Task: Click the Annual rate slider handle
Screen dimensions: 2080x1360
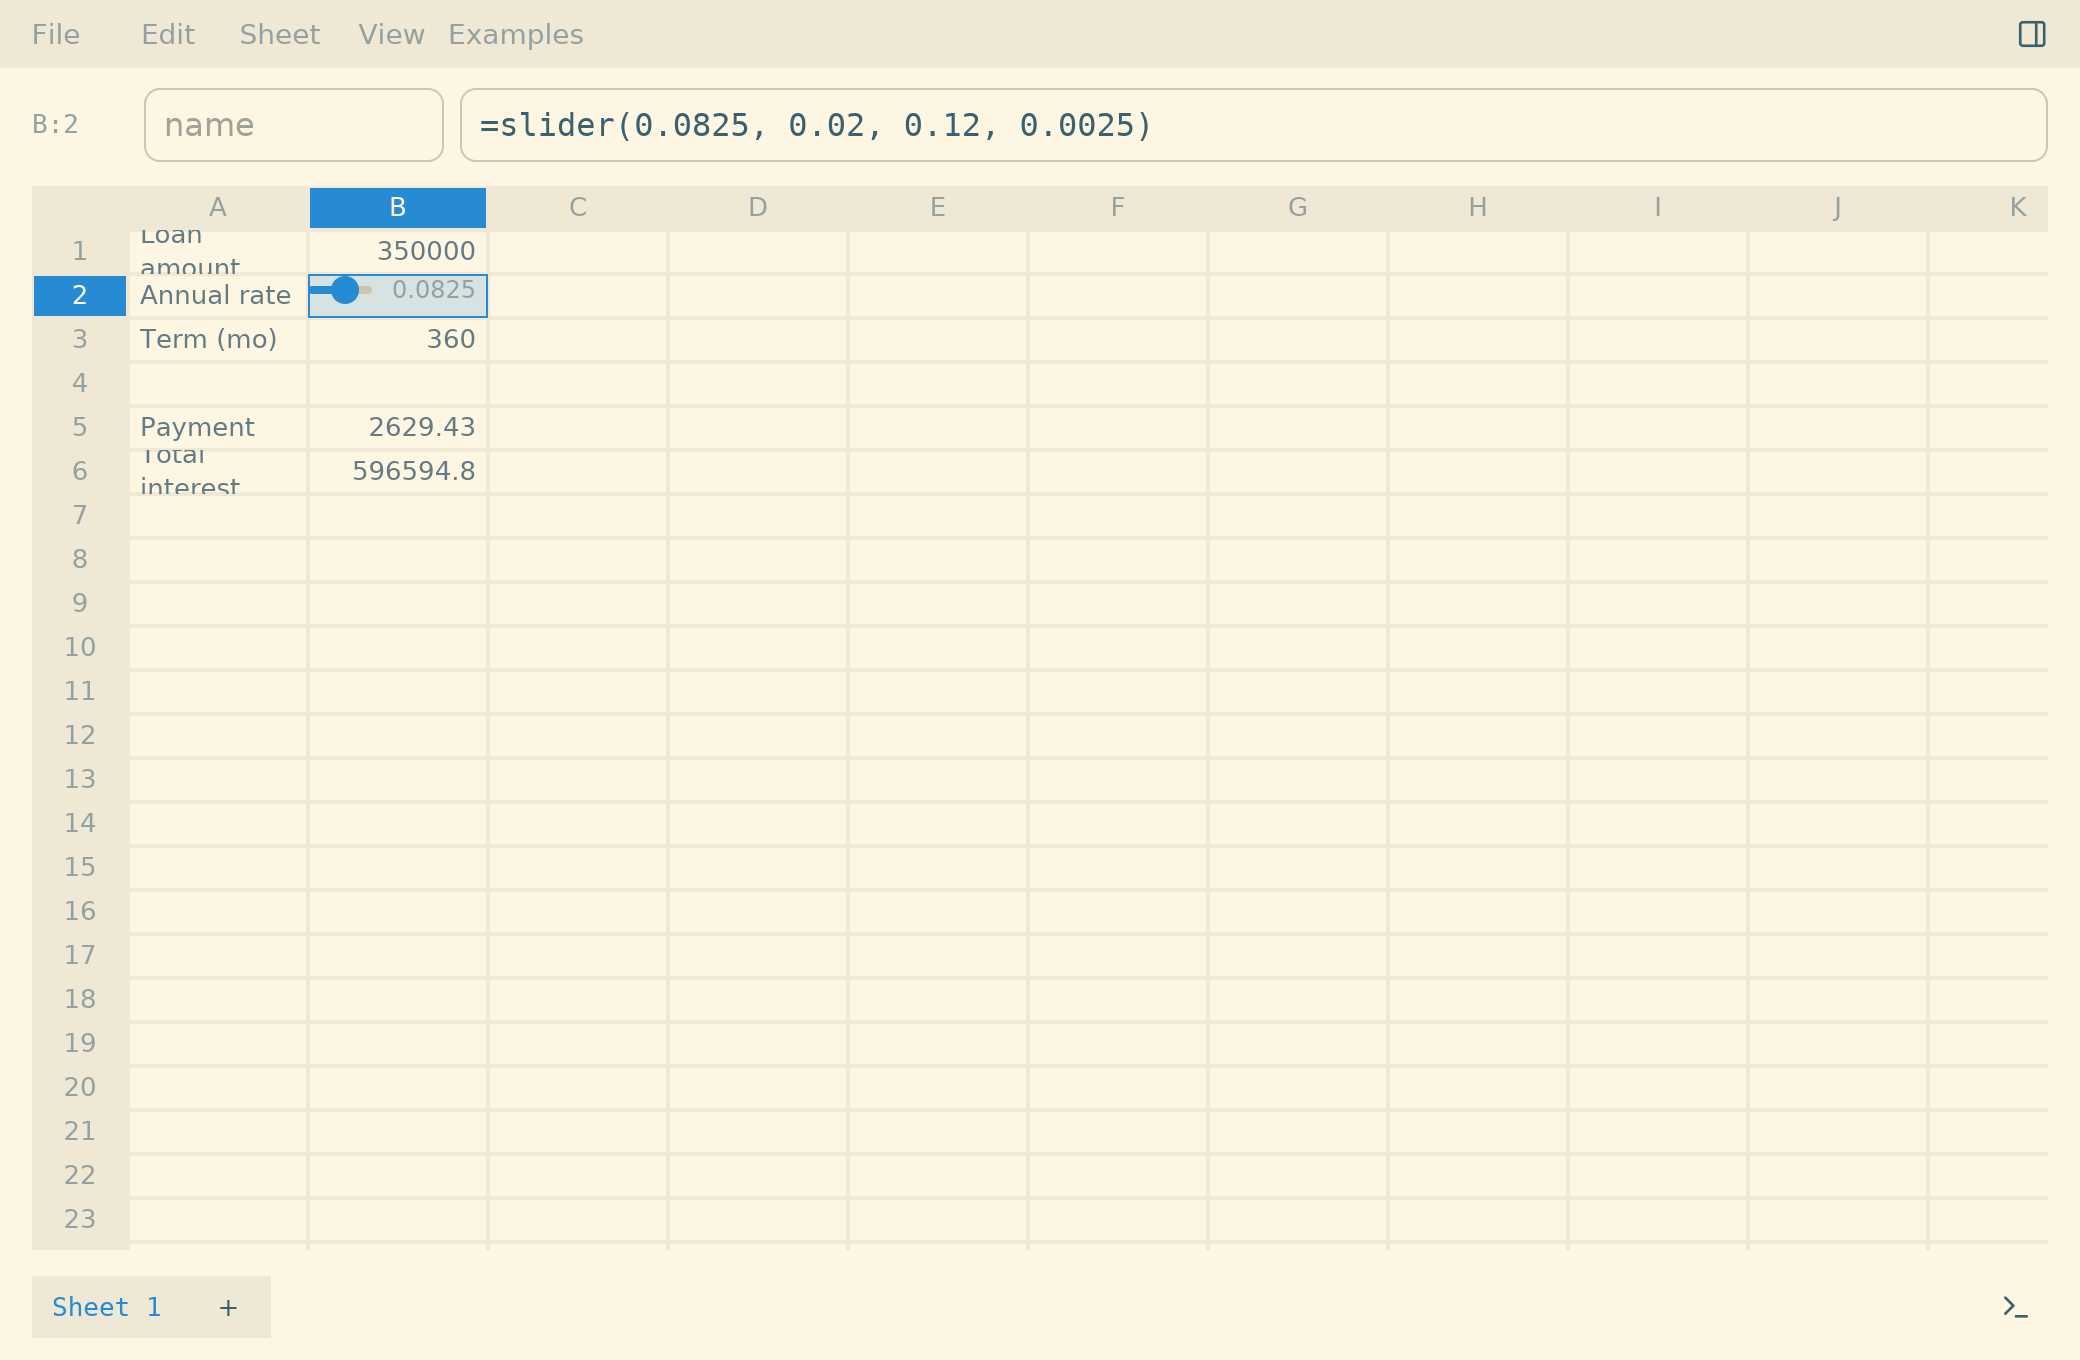Action: [x=345, y=290]
